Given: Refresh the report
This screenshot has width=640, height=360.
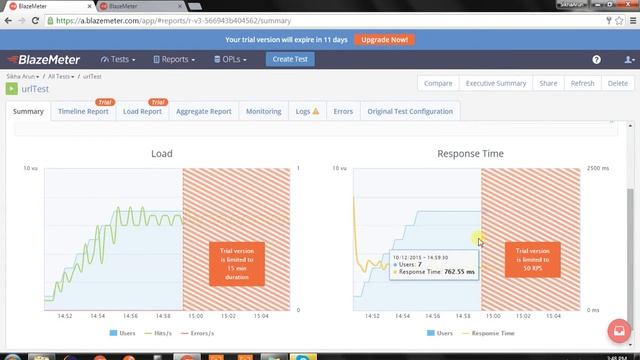Looking at the screenshot, I should coord(582,83).
